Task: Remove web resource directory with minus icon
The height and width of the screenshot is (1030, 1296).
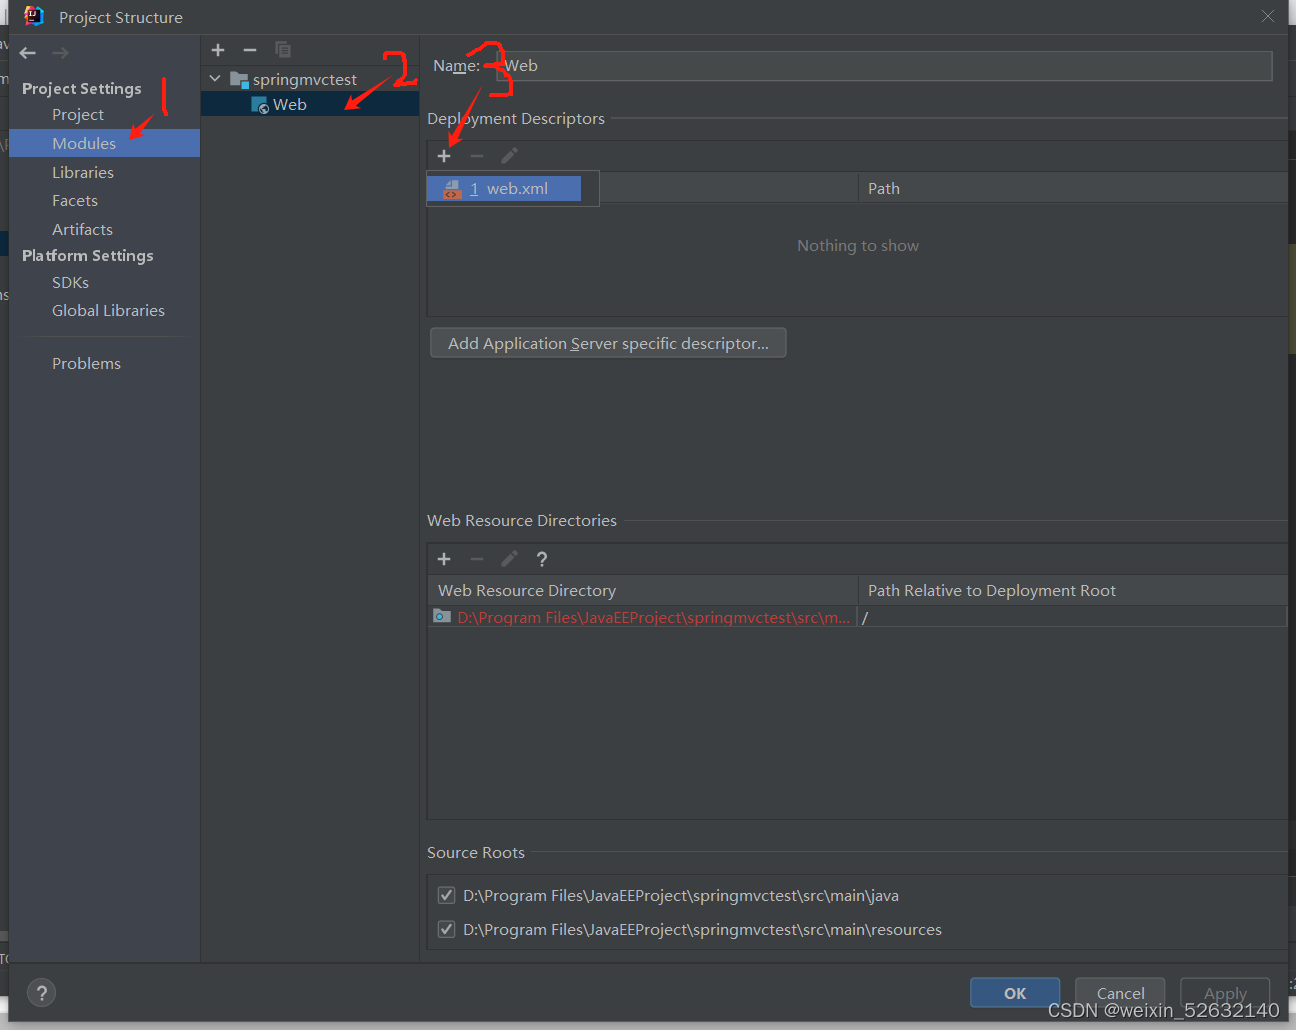Action: point(477,559)
